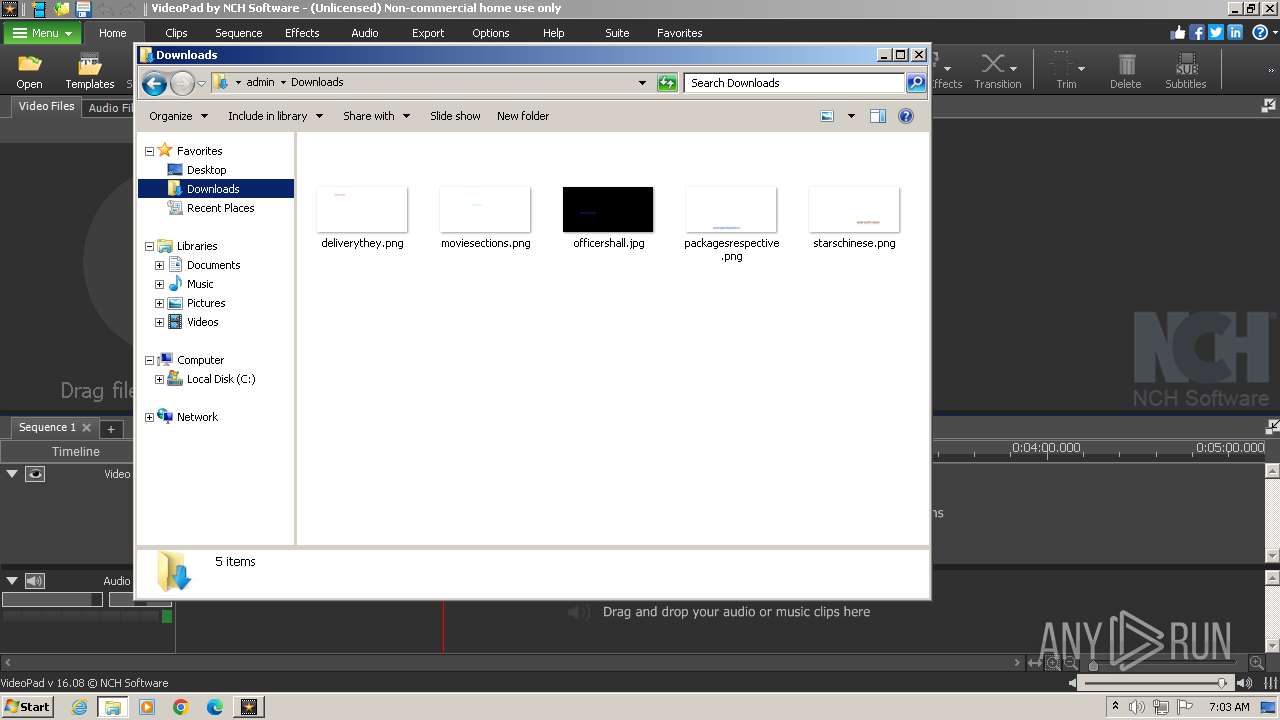Click the refresh button next to address bar
Image resolution: width=1280 pixels, height=720 pixels.
click(x=667, y=83)
